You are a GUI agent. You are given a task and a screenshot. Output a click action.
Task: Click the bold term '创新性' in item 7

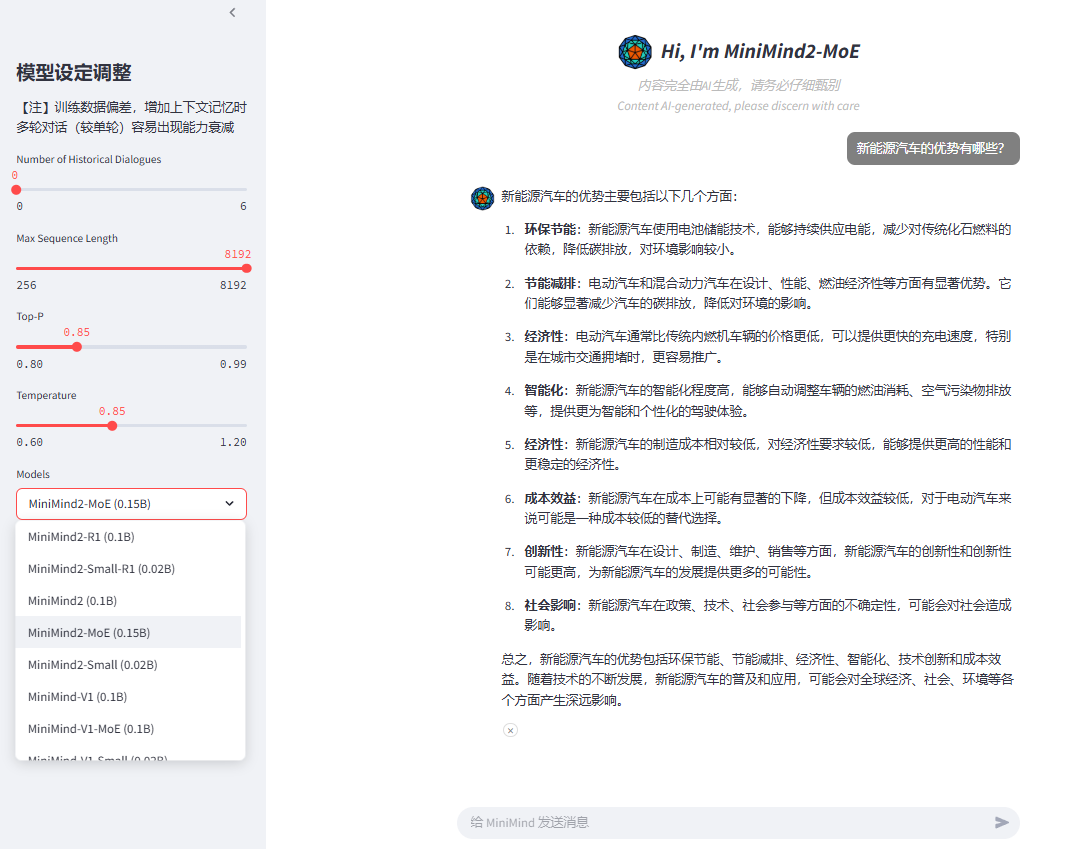(x=543, y=552)
